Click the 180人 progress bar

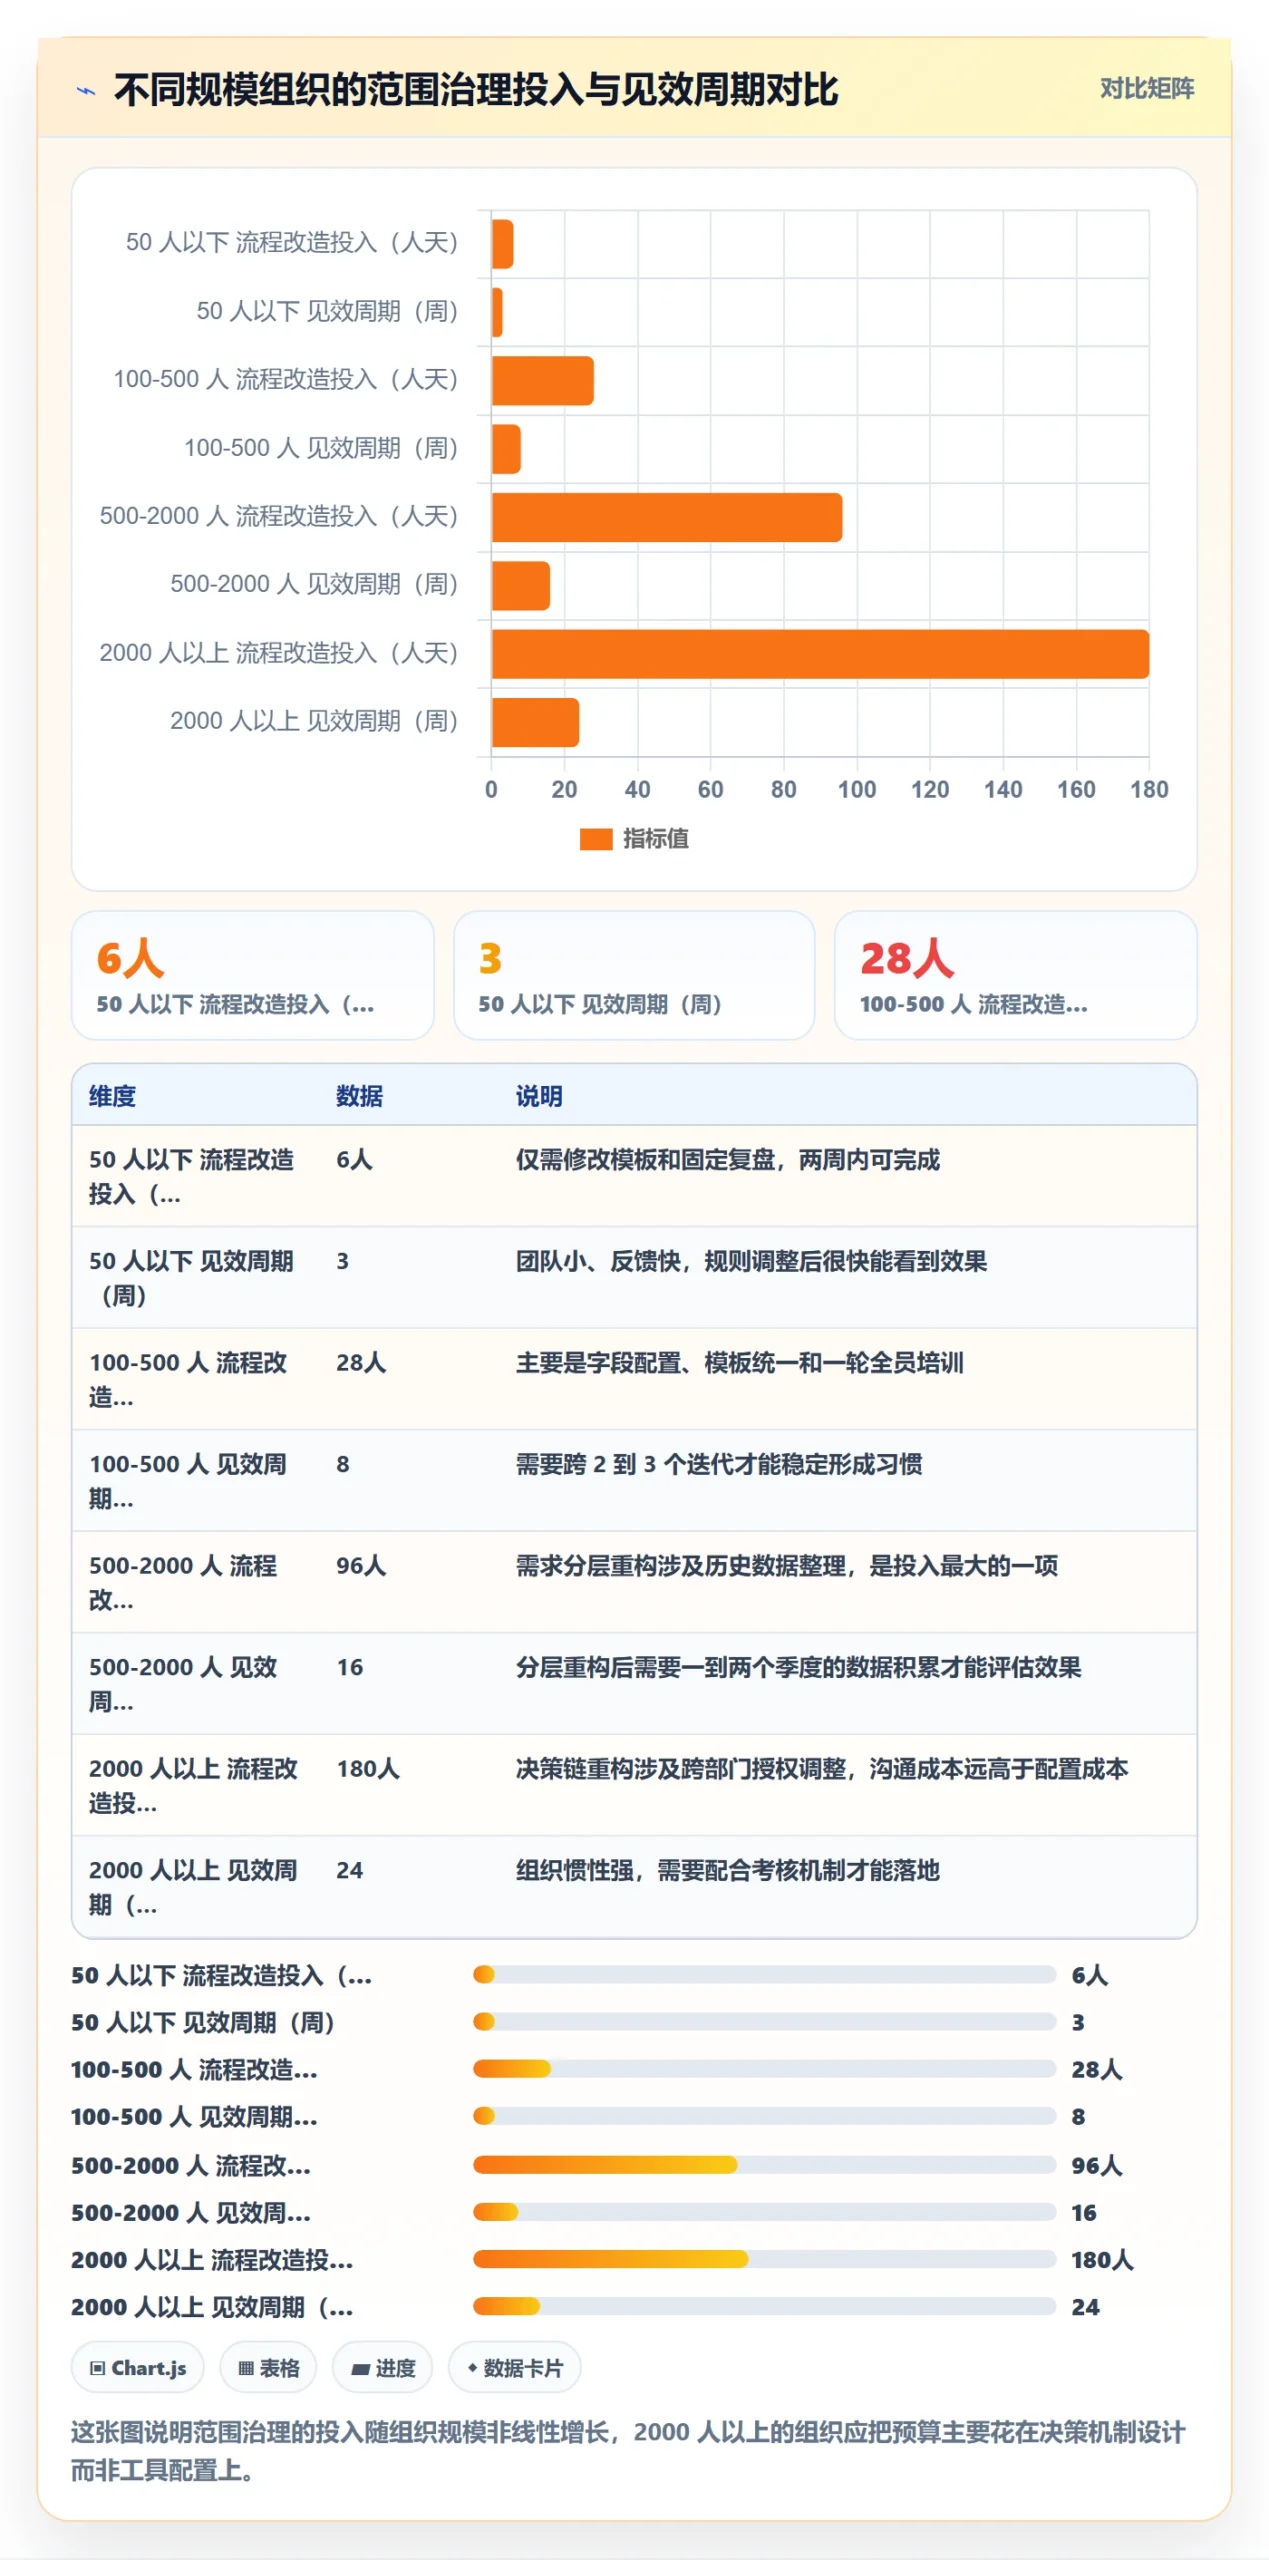click(764, 2258)
